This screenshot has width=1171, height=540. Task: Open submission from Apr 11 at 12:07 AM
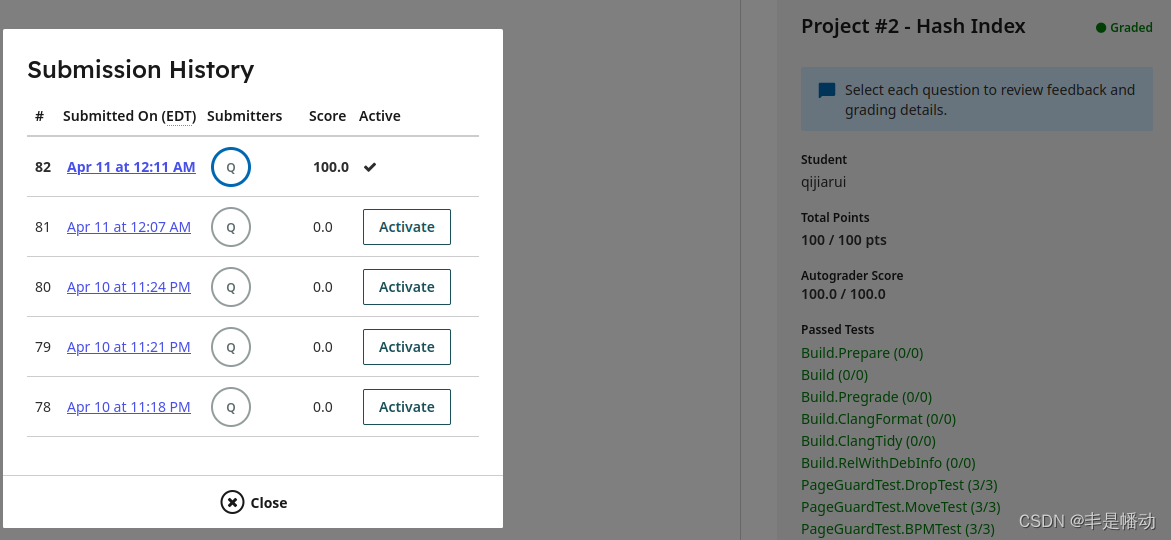click(x=129, y=227)
